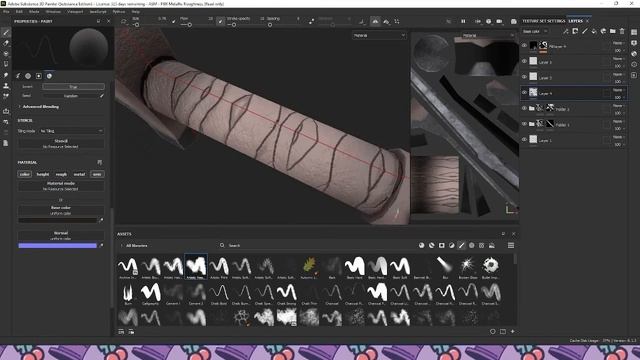Screen dimensions: 640x360
Task: Open the Python menu
Action: click(119, 11)
